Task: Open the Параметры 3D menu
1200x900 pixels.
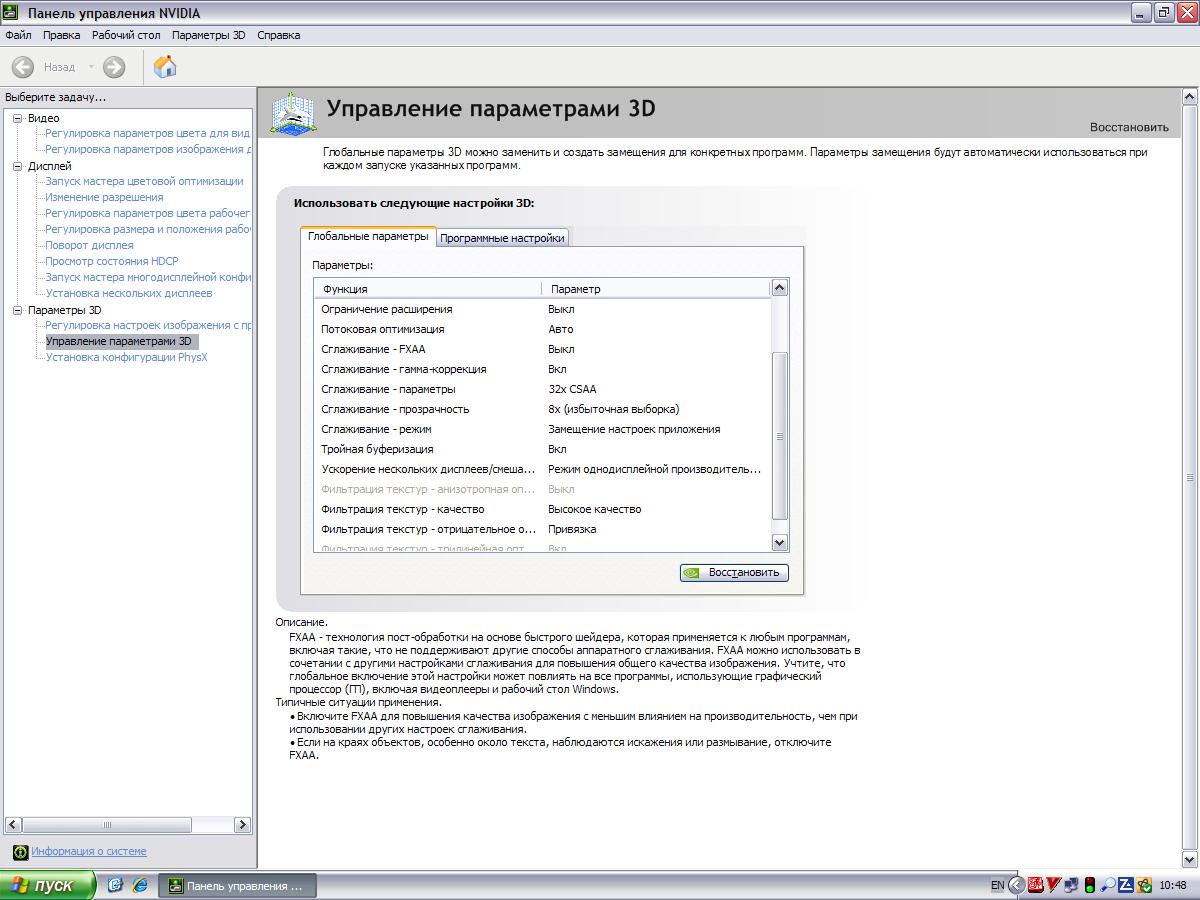Action: tap(208, 35)
